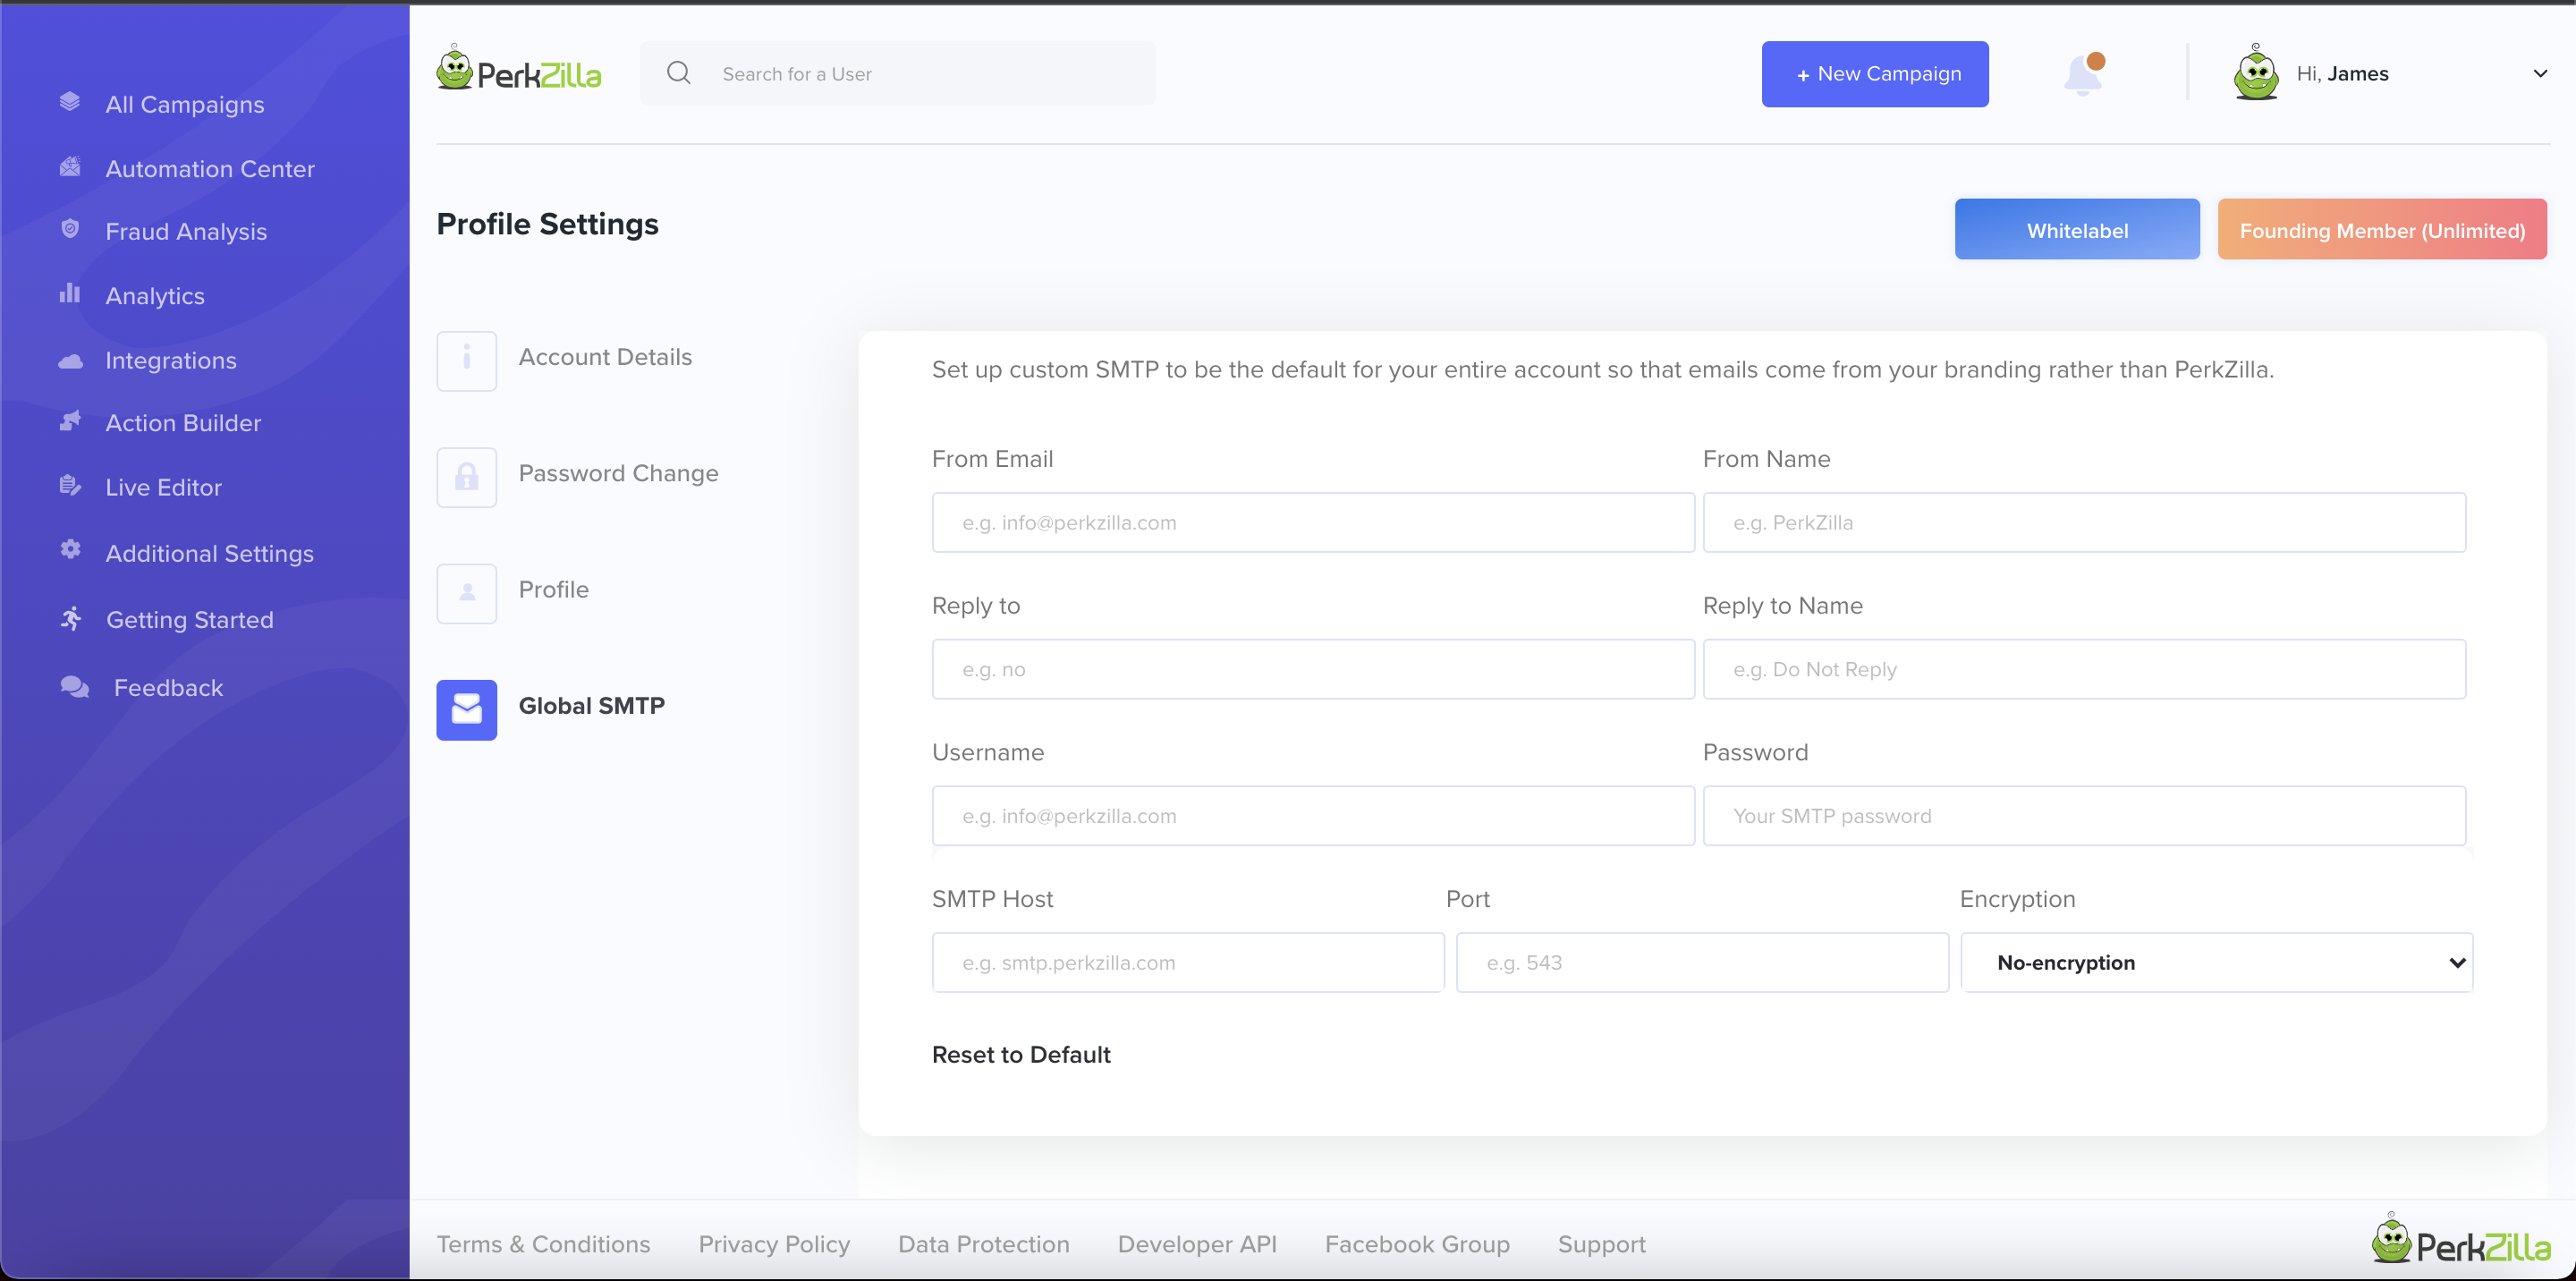The image size is (2576, 1281).
Task: Click Reset to Default
Action: tap(1021, 1055)
